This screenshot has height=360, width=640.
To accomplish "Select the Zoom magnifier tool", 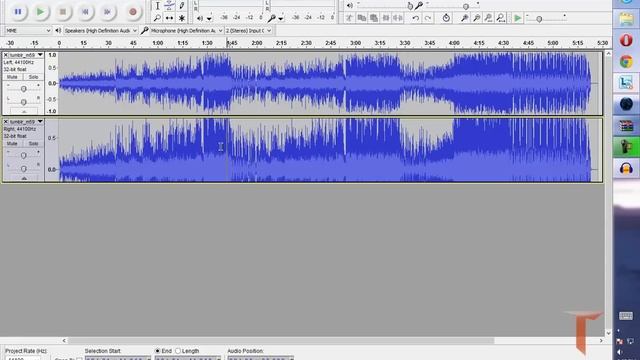I will [x=158, y=18].
